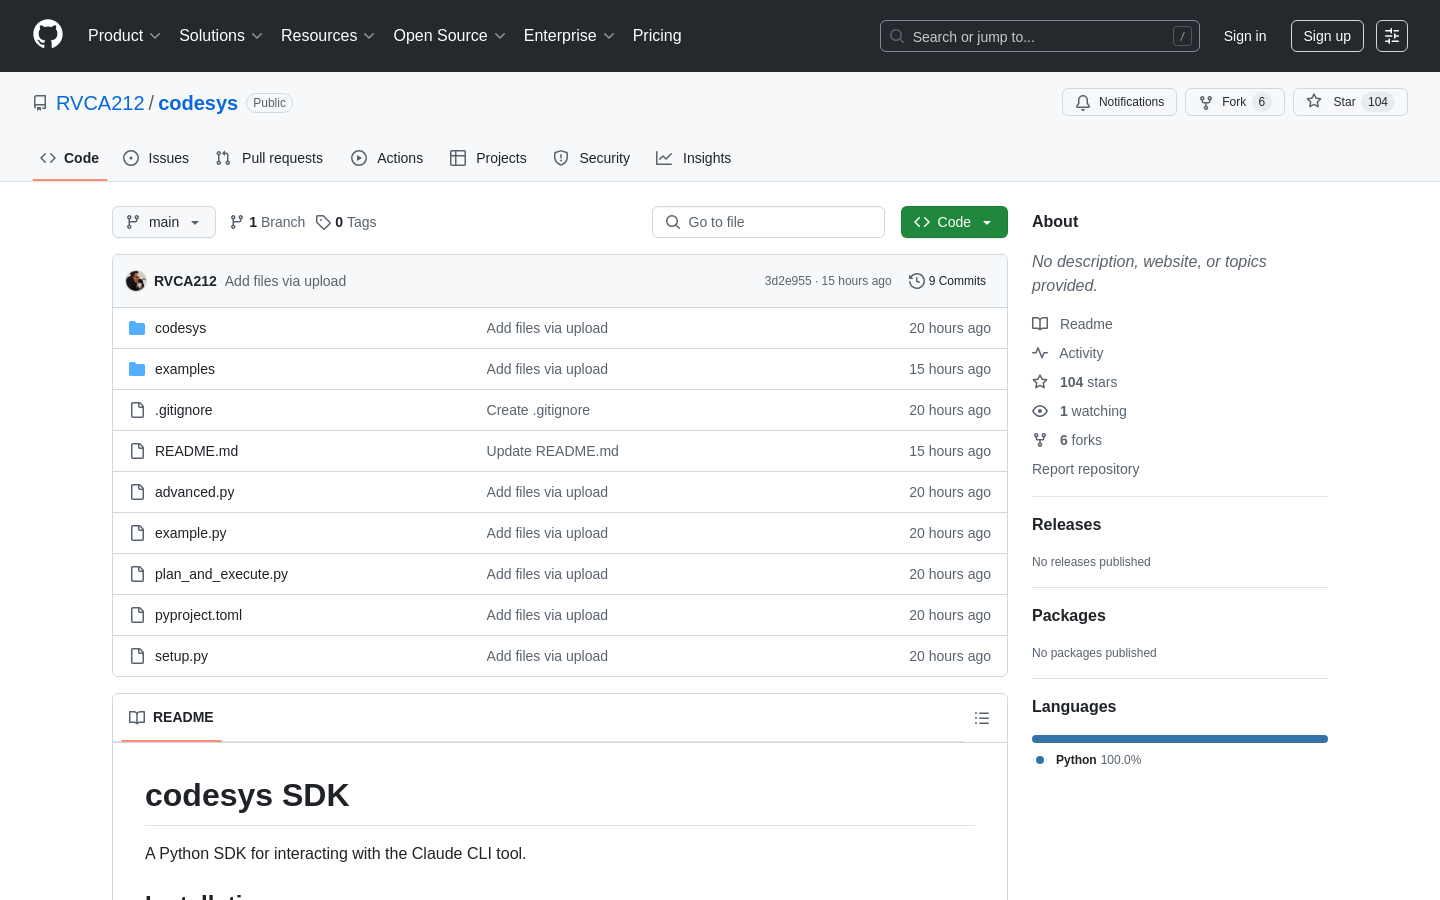Switch to the Projects tab
The width and height of the screenshot is (1440, 900).
coord(488,158)
